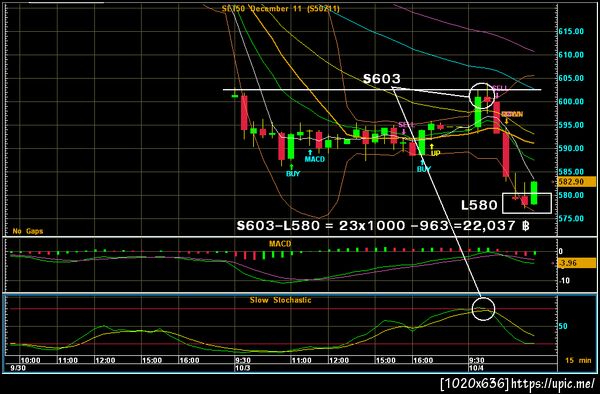
Task: Click the 15 min timeframe label
Action: click(578, 360)
